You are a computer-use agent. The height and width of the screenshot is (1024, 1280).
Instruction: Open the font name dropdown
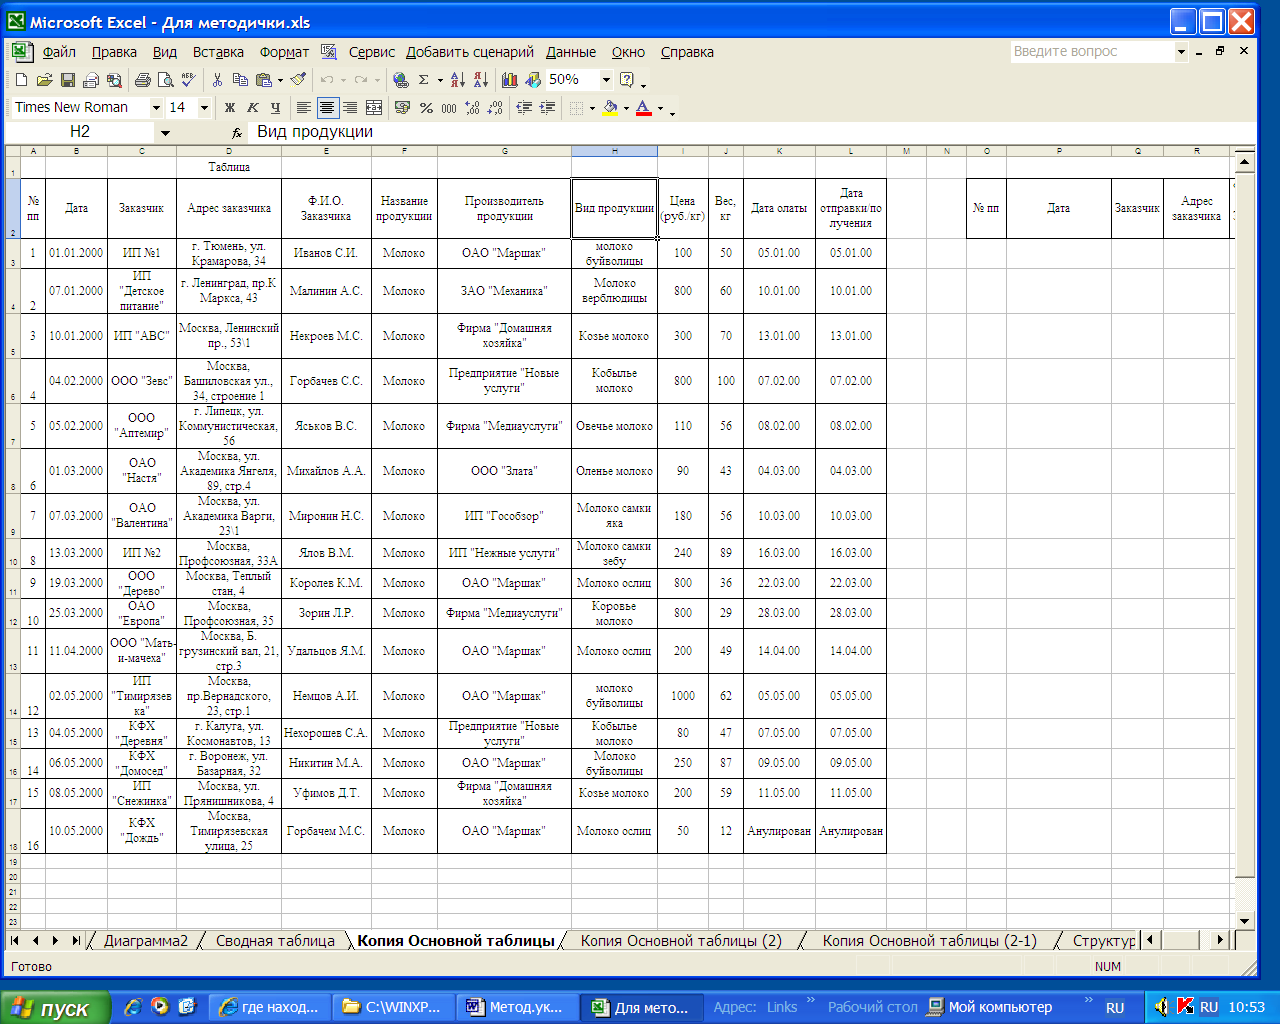(x=156, y=107)
